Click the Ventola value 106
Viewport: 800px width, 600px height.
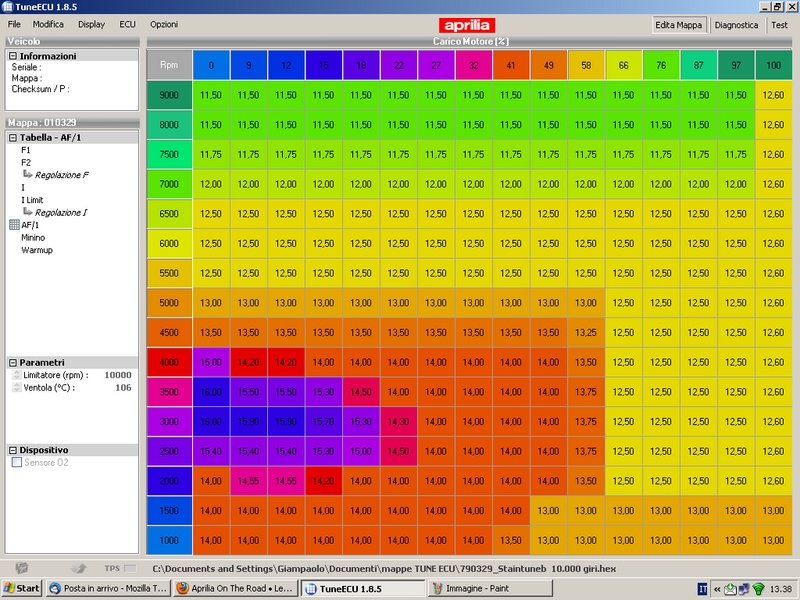[x=123, y=387]
